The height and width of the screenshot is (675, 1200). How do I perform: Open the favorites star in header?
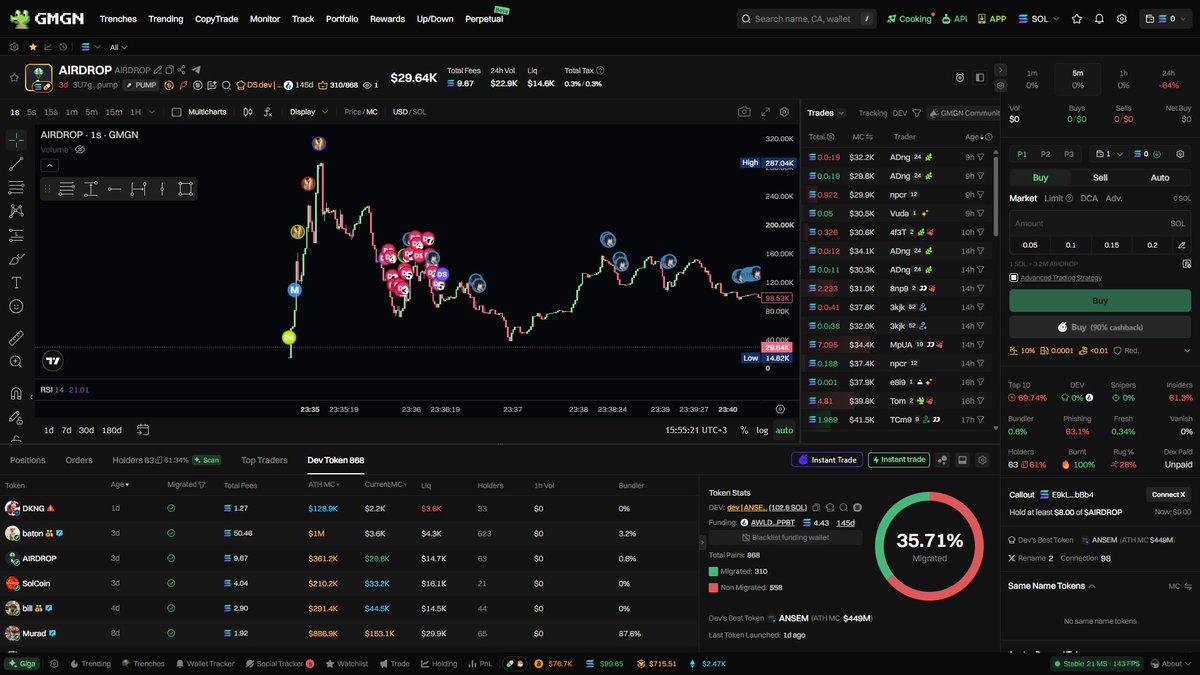tap(1076, 18)
